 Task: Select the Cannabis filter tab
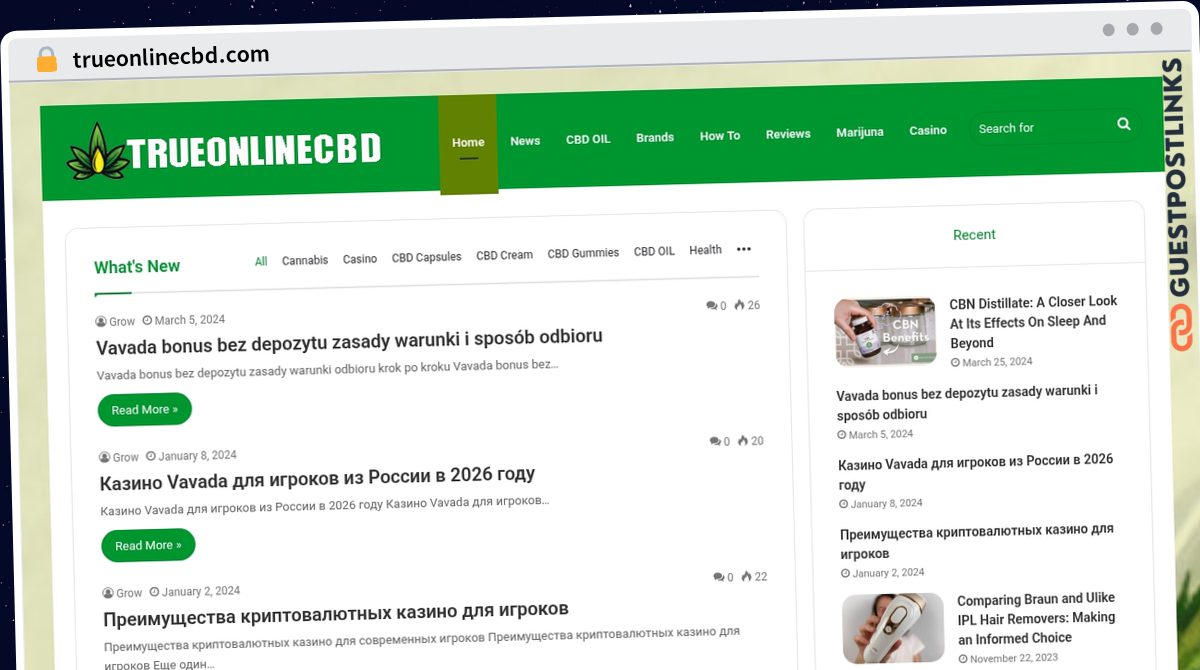(305, 260)
